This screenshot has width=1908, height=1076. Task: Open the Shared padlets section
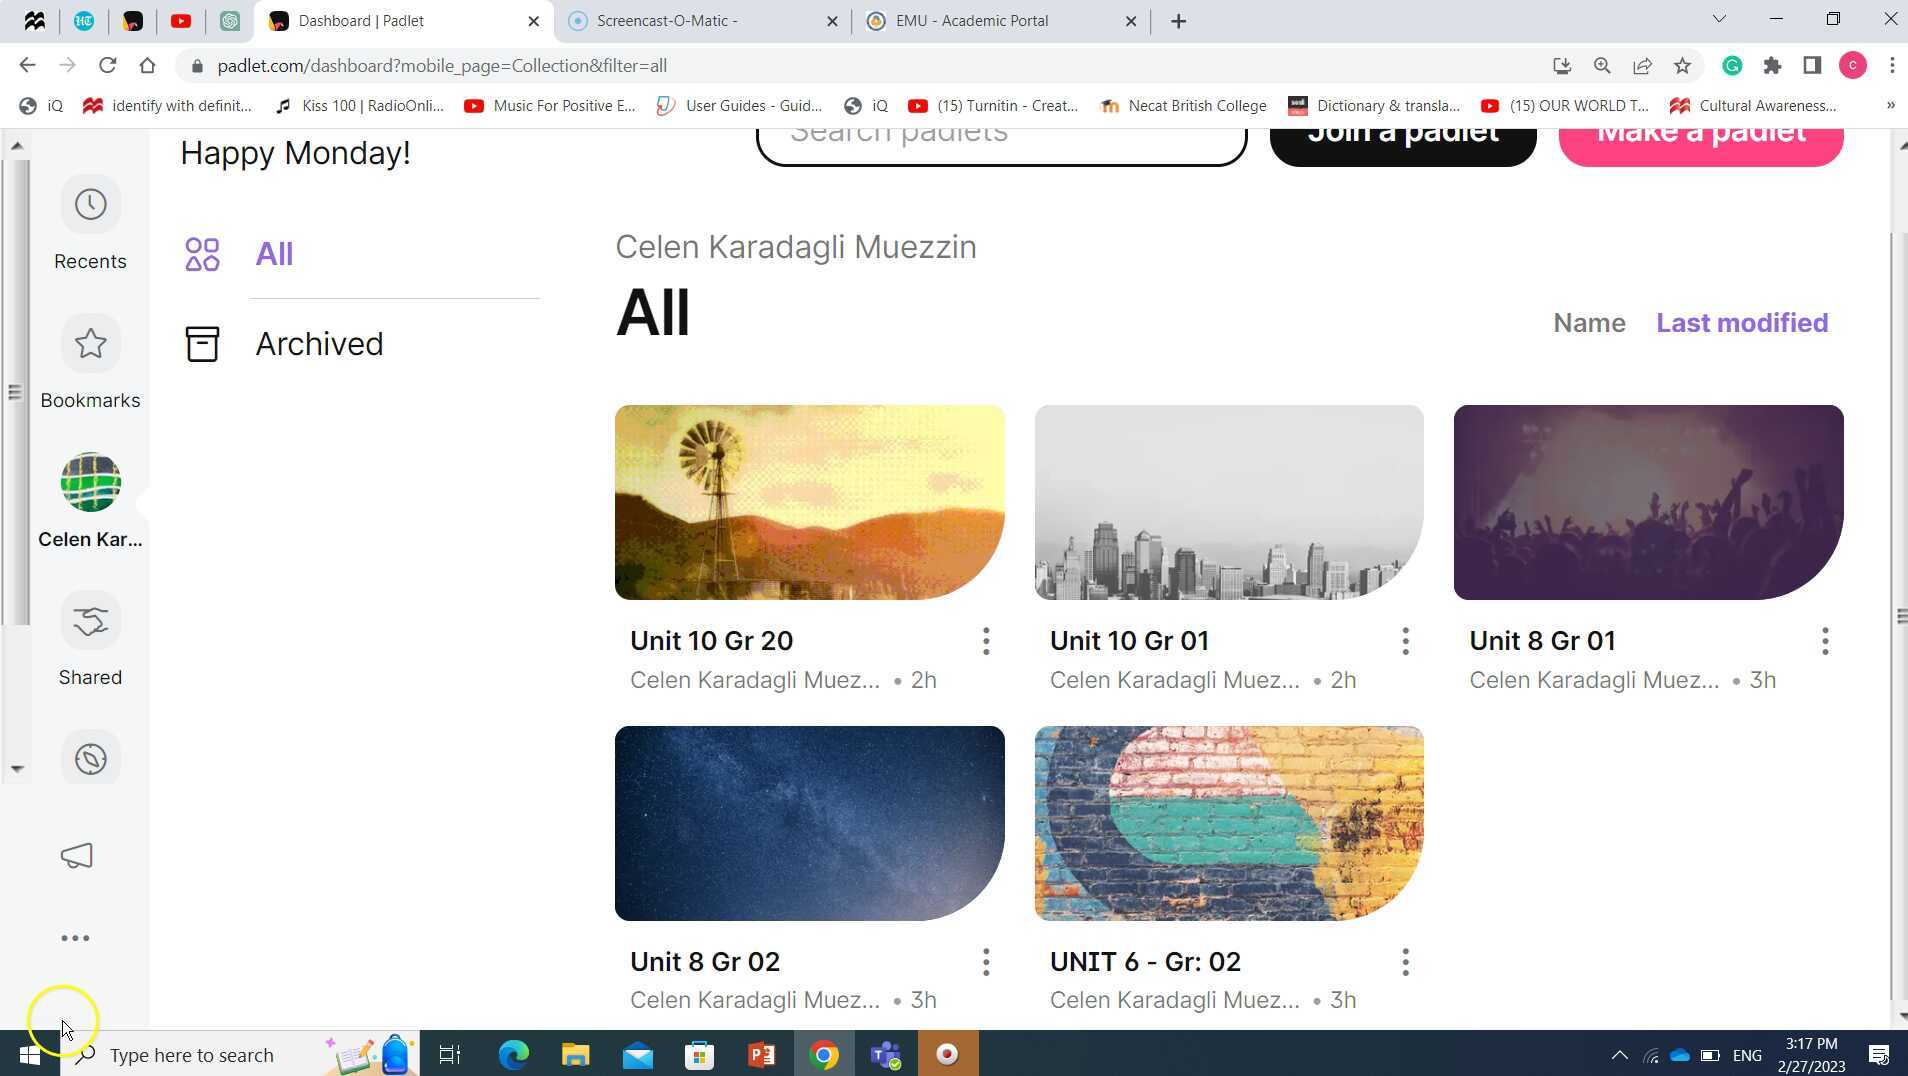(x=90, y=638)
